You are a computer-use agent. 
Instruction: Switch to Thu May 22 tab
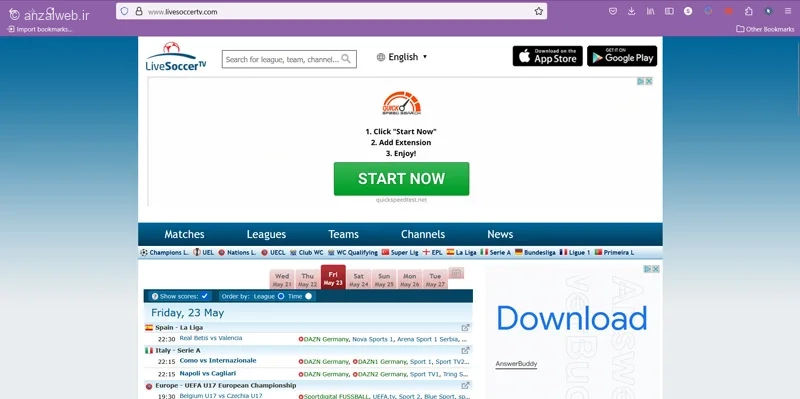click(307, 280)
